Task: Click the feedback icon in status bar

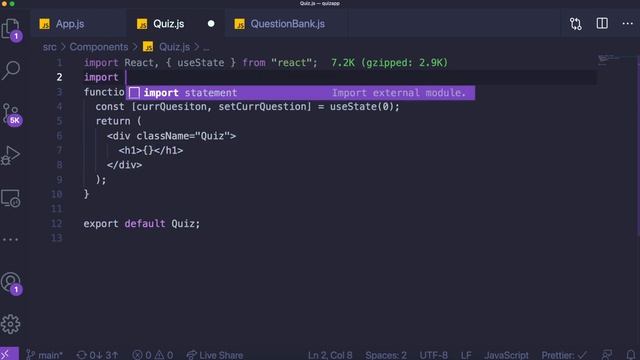Action: click(607, 355)
